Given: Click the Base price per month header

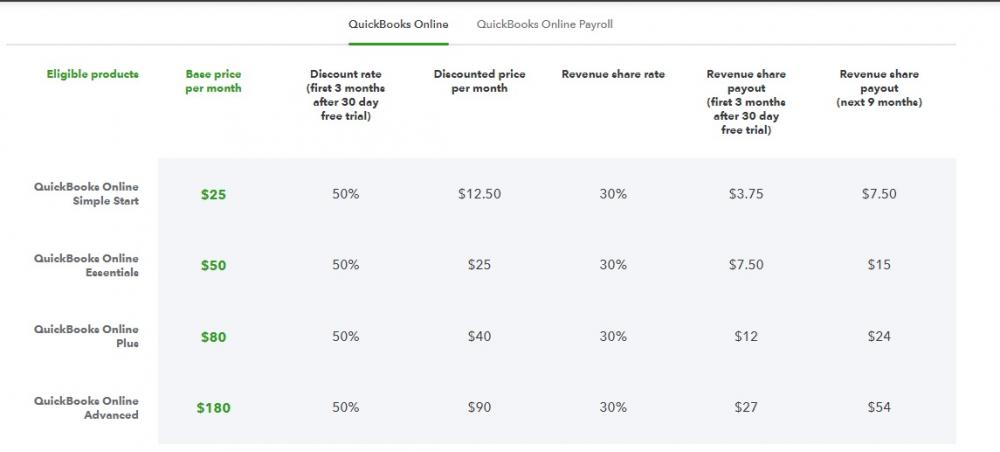Looking at the screenshot, I should point(213,81).
